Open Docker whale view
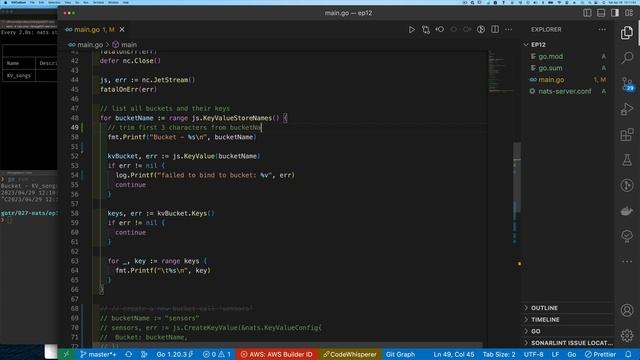The height and width of the screenshot is (360, 640). coord(627,211)
